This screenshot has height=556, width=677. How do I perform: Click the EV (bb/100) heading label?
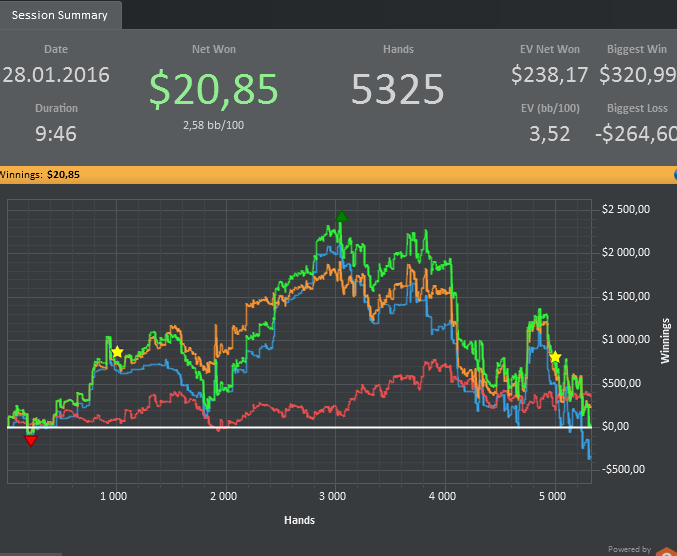[550, 108]
